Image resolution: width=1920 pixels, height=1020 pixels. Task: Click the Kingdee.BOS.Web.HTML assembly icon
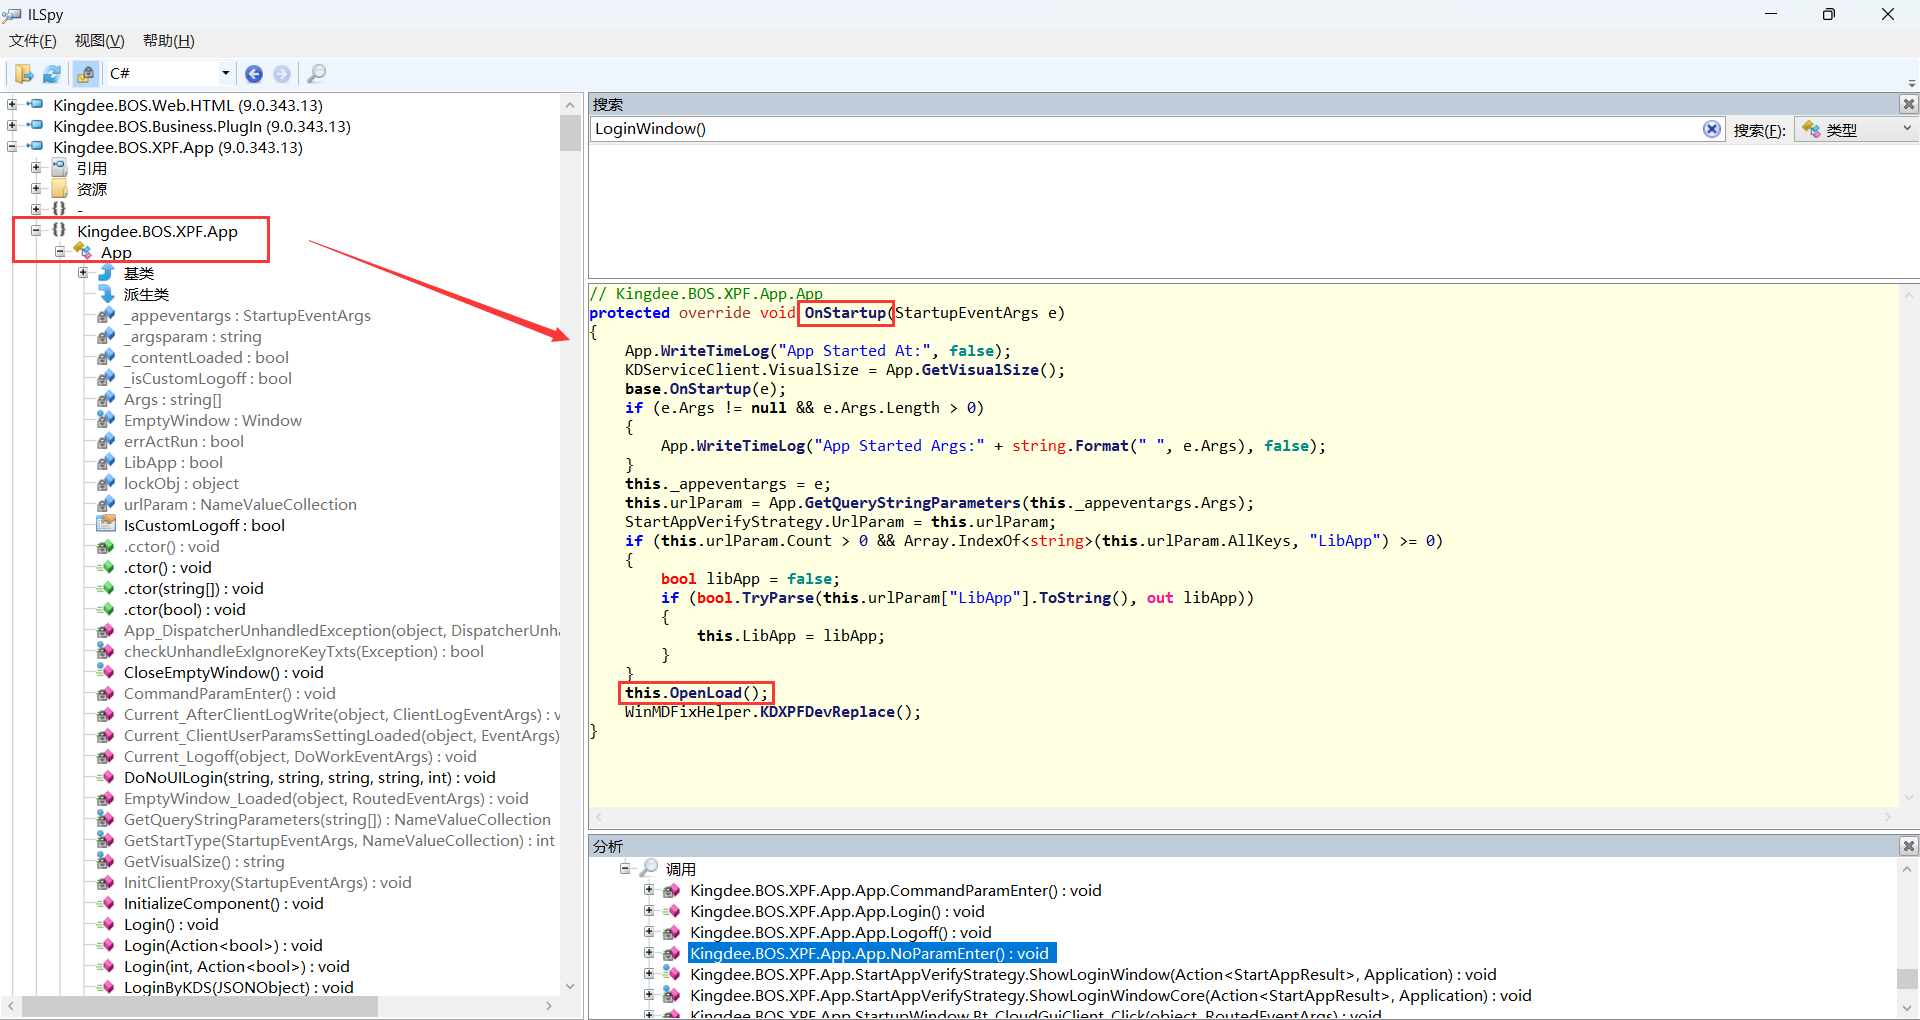[x=36, y=104]
